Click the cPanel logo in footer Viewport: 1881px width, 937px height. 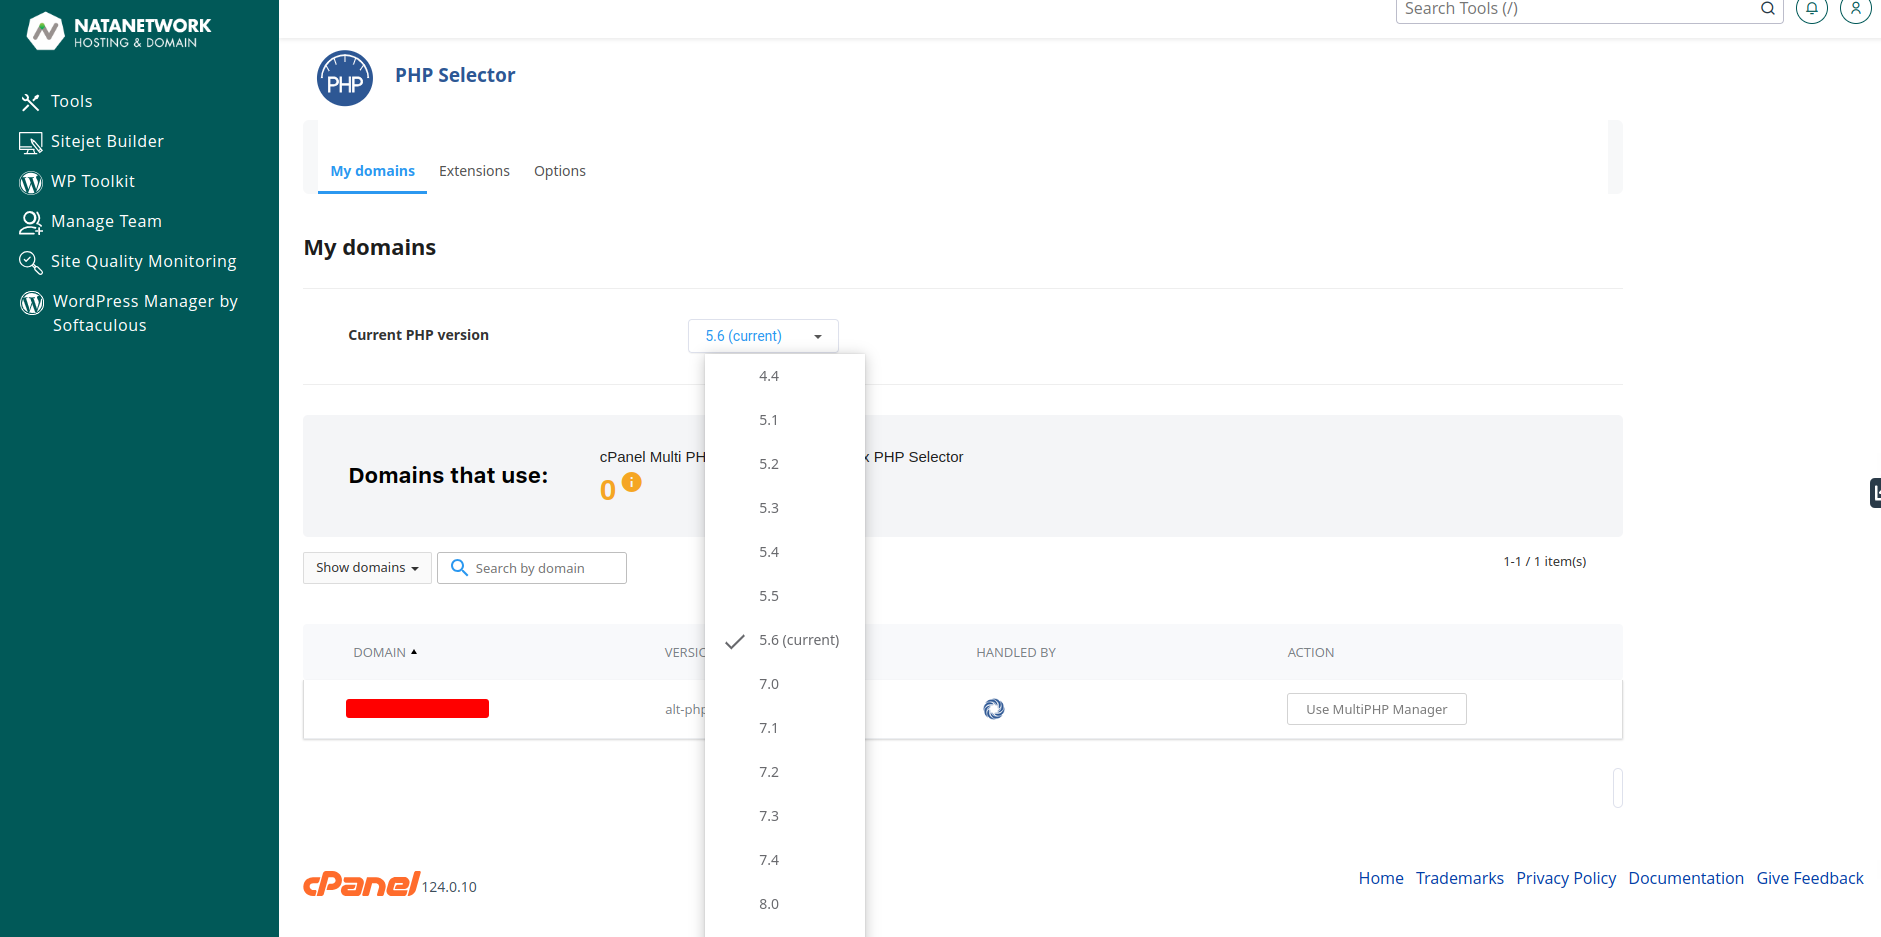click(362, 883)
